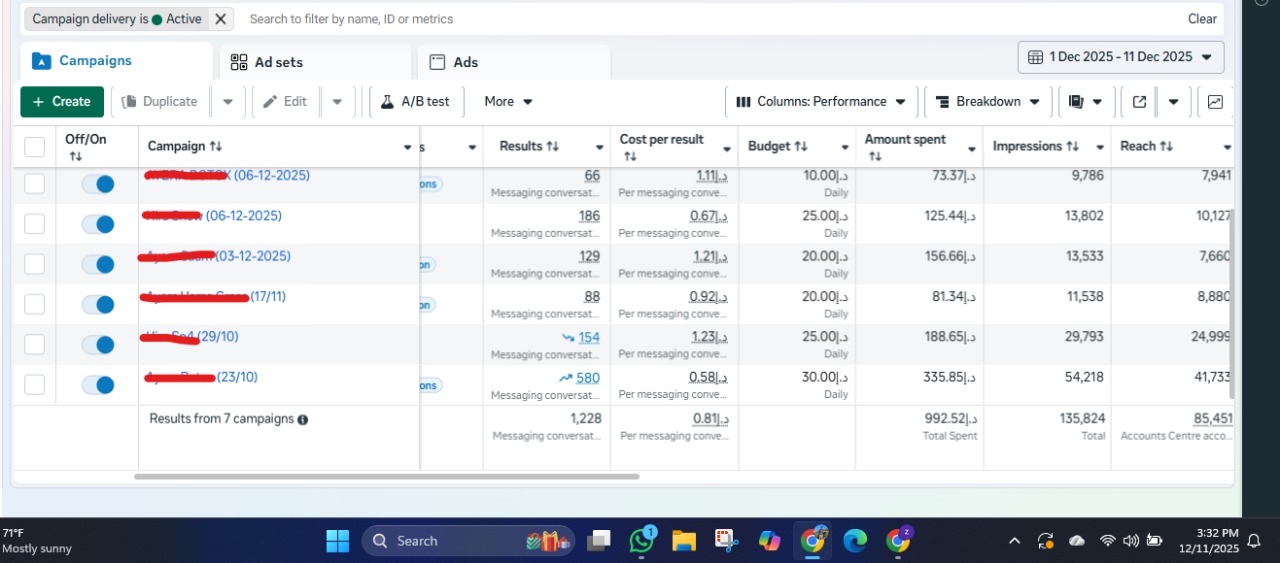The height and width of the screenshot is (563, 1280).
Task: Open the Windows Start menu
Action: [x=338, y=541]
